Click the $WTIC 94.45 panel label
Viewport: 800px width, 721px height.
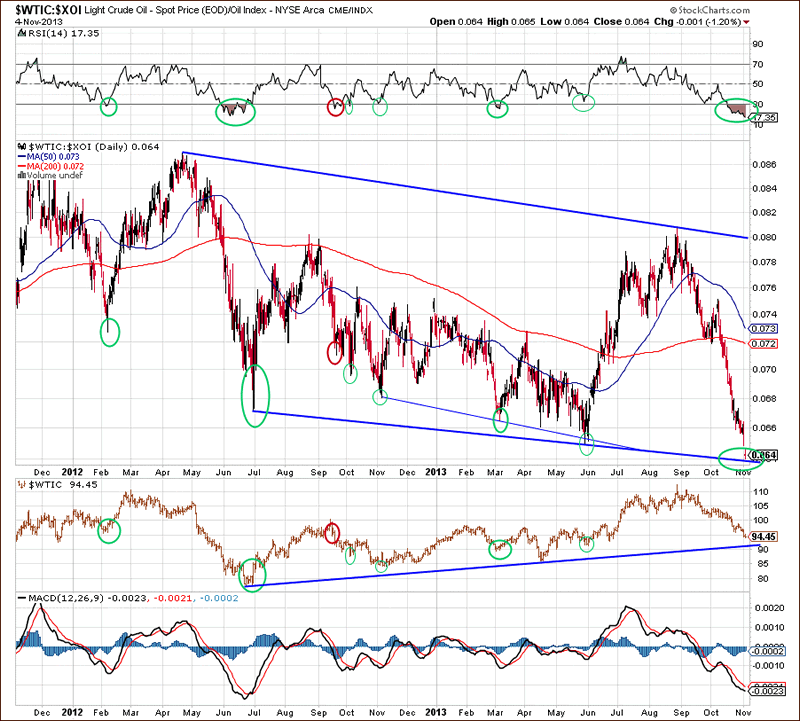[x=62, y=485]
